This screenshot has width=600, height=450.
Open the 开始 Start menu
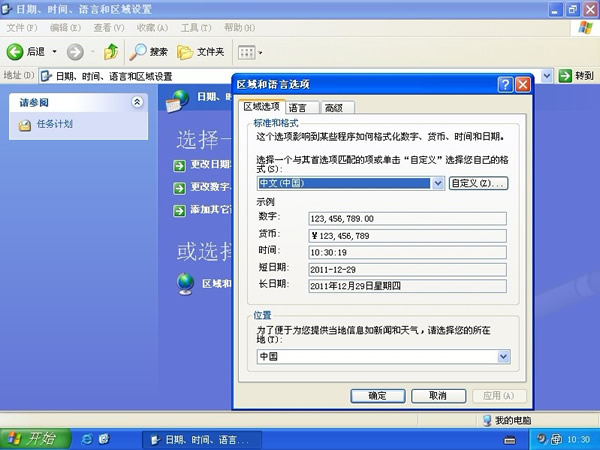point(35,439)
